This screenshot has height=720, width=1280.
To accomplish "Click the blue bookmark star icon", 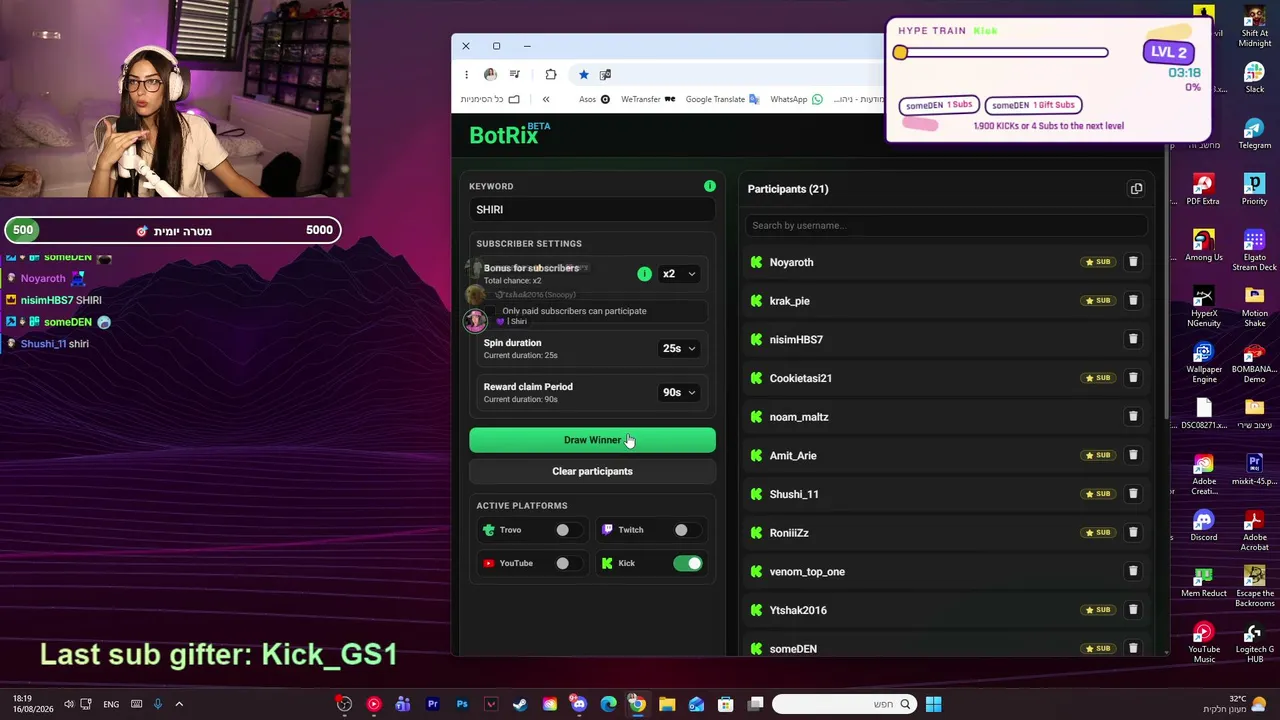I will (x=584, y=74).
